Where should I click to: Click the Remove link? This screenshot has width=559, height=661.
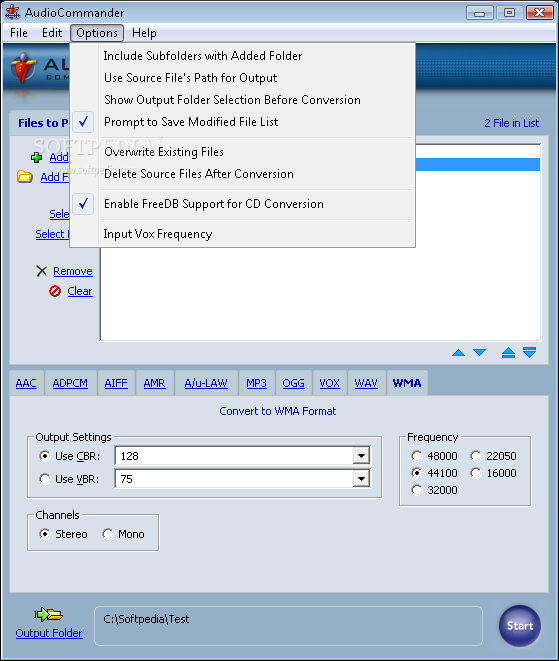tap(73, 271)
